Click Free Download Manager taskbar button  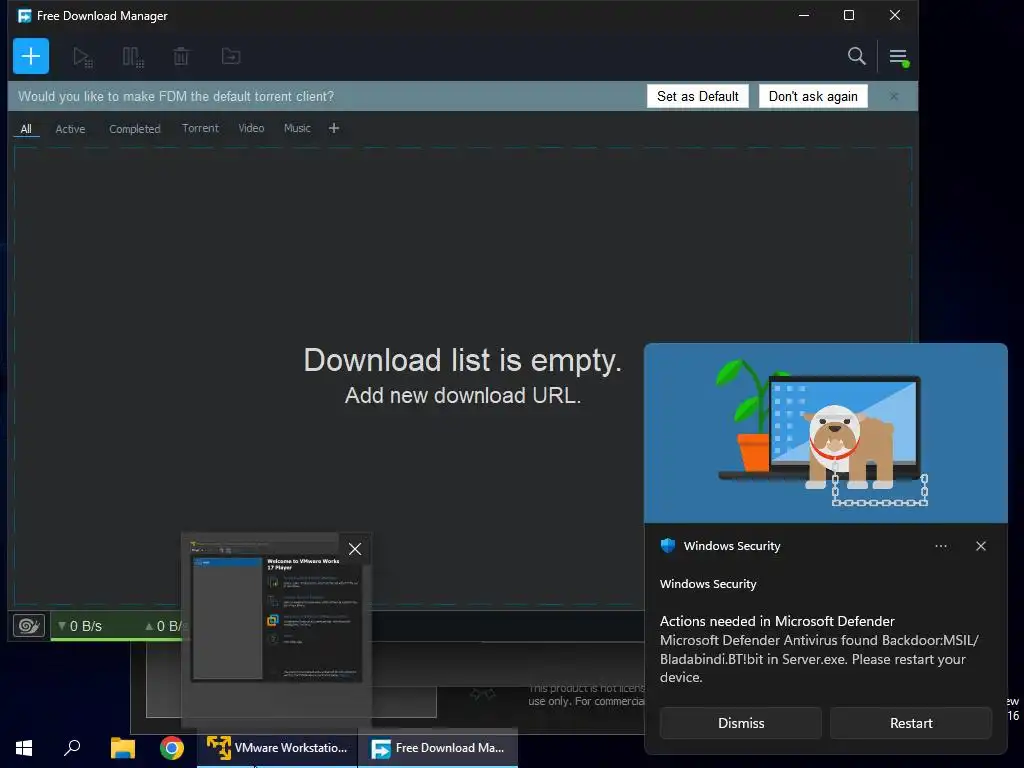tap(438, 748)
